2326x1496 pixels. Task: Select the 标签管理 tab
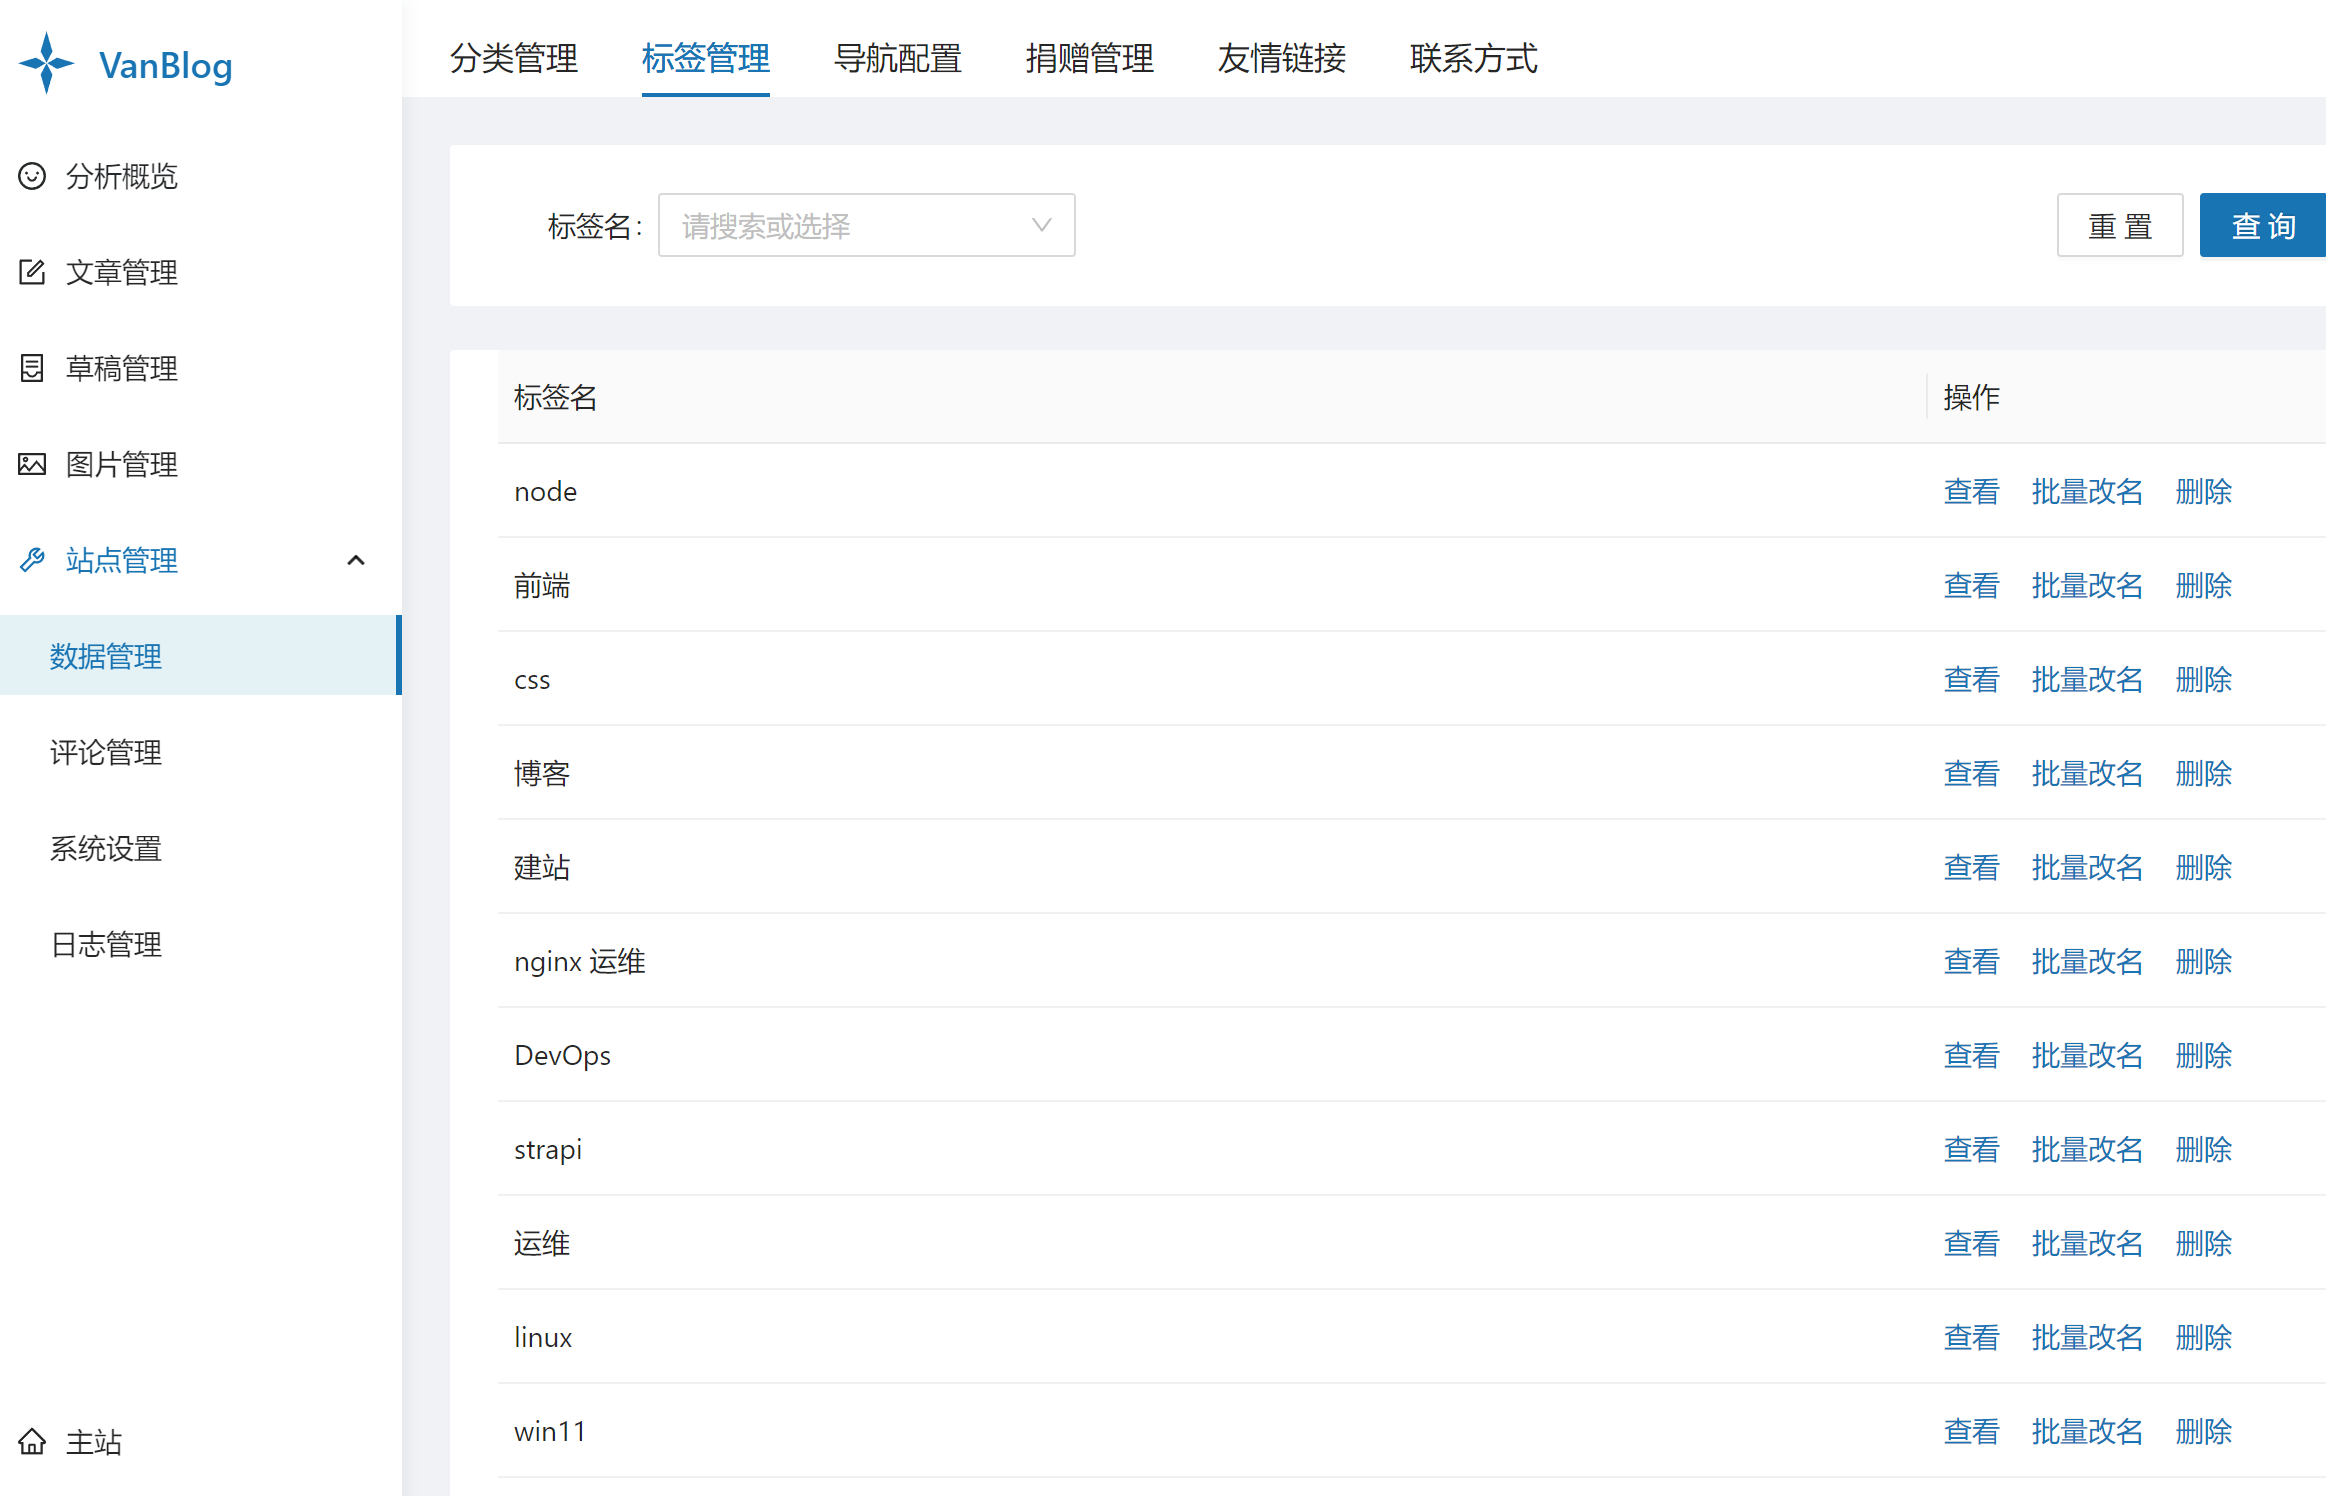click(706, 58)
